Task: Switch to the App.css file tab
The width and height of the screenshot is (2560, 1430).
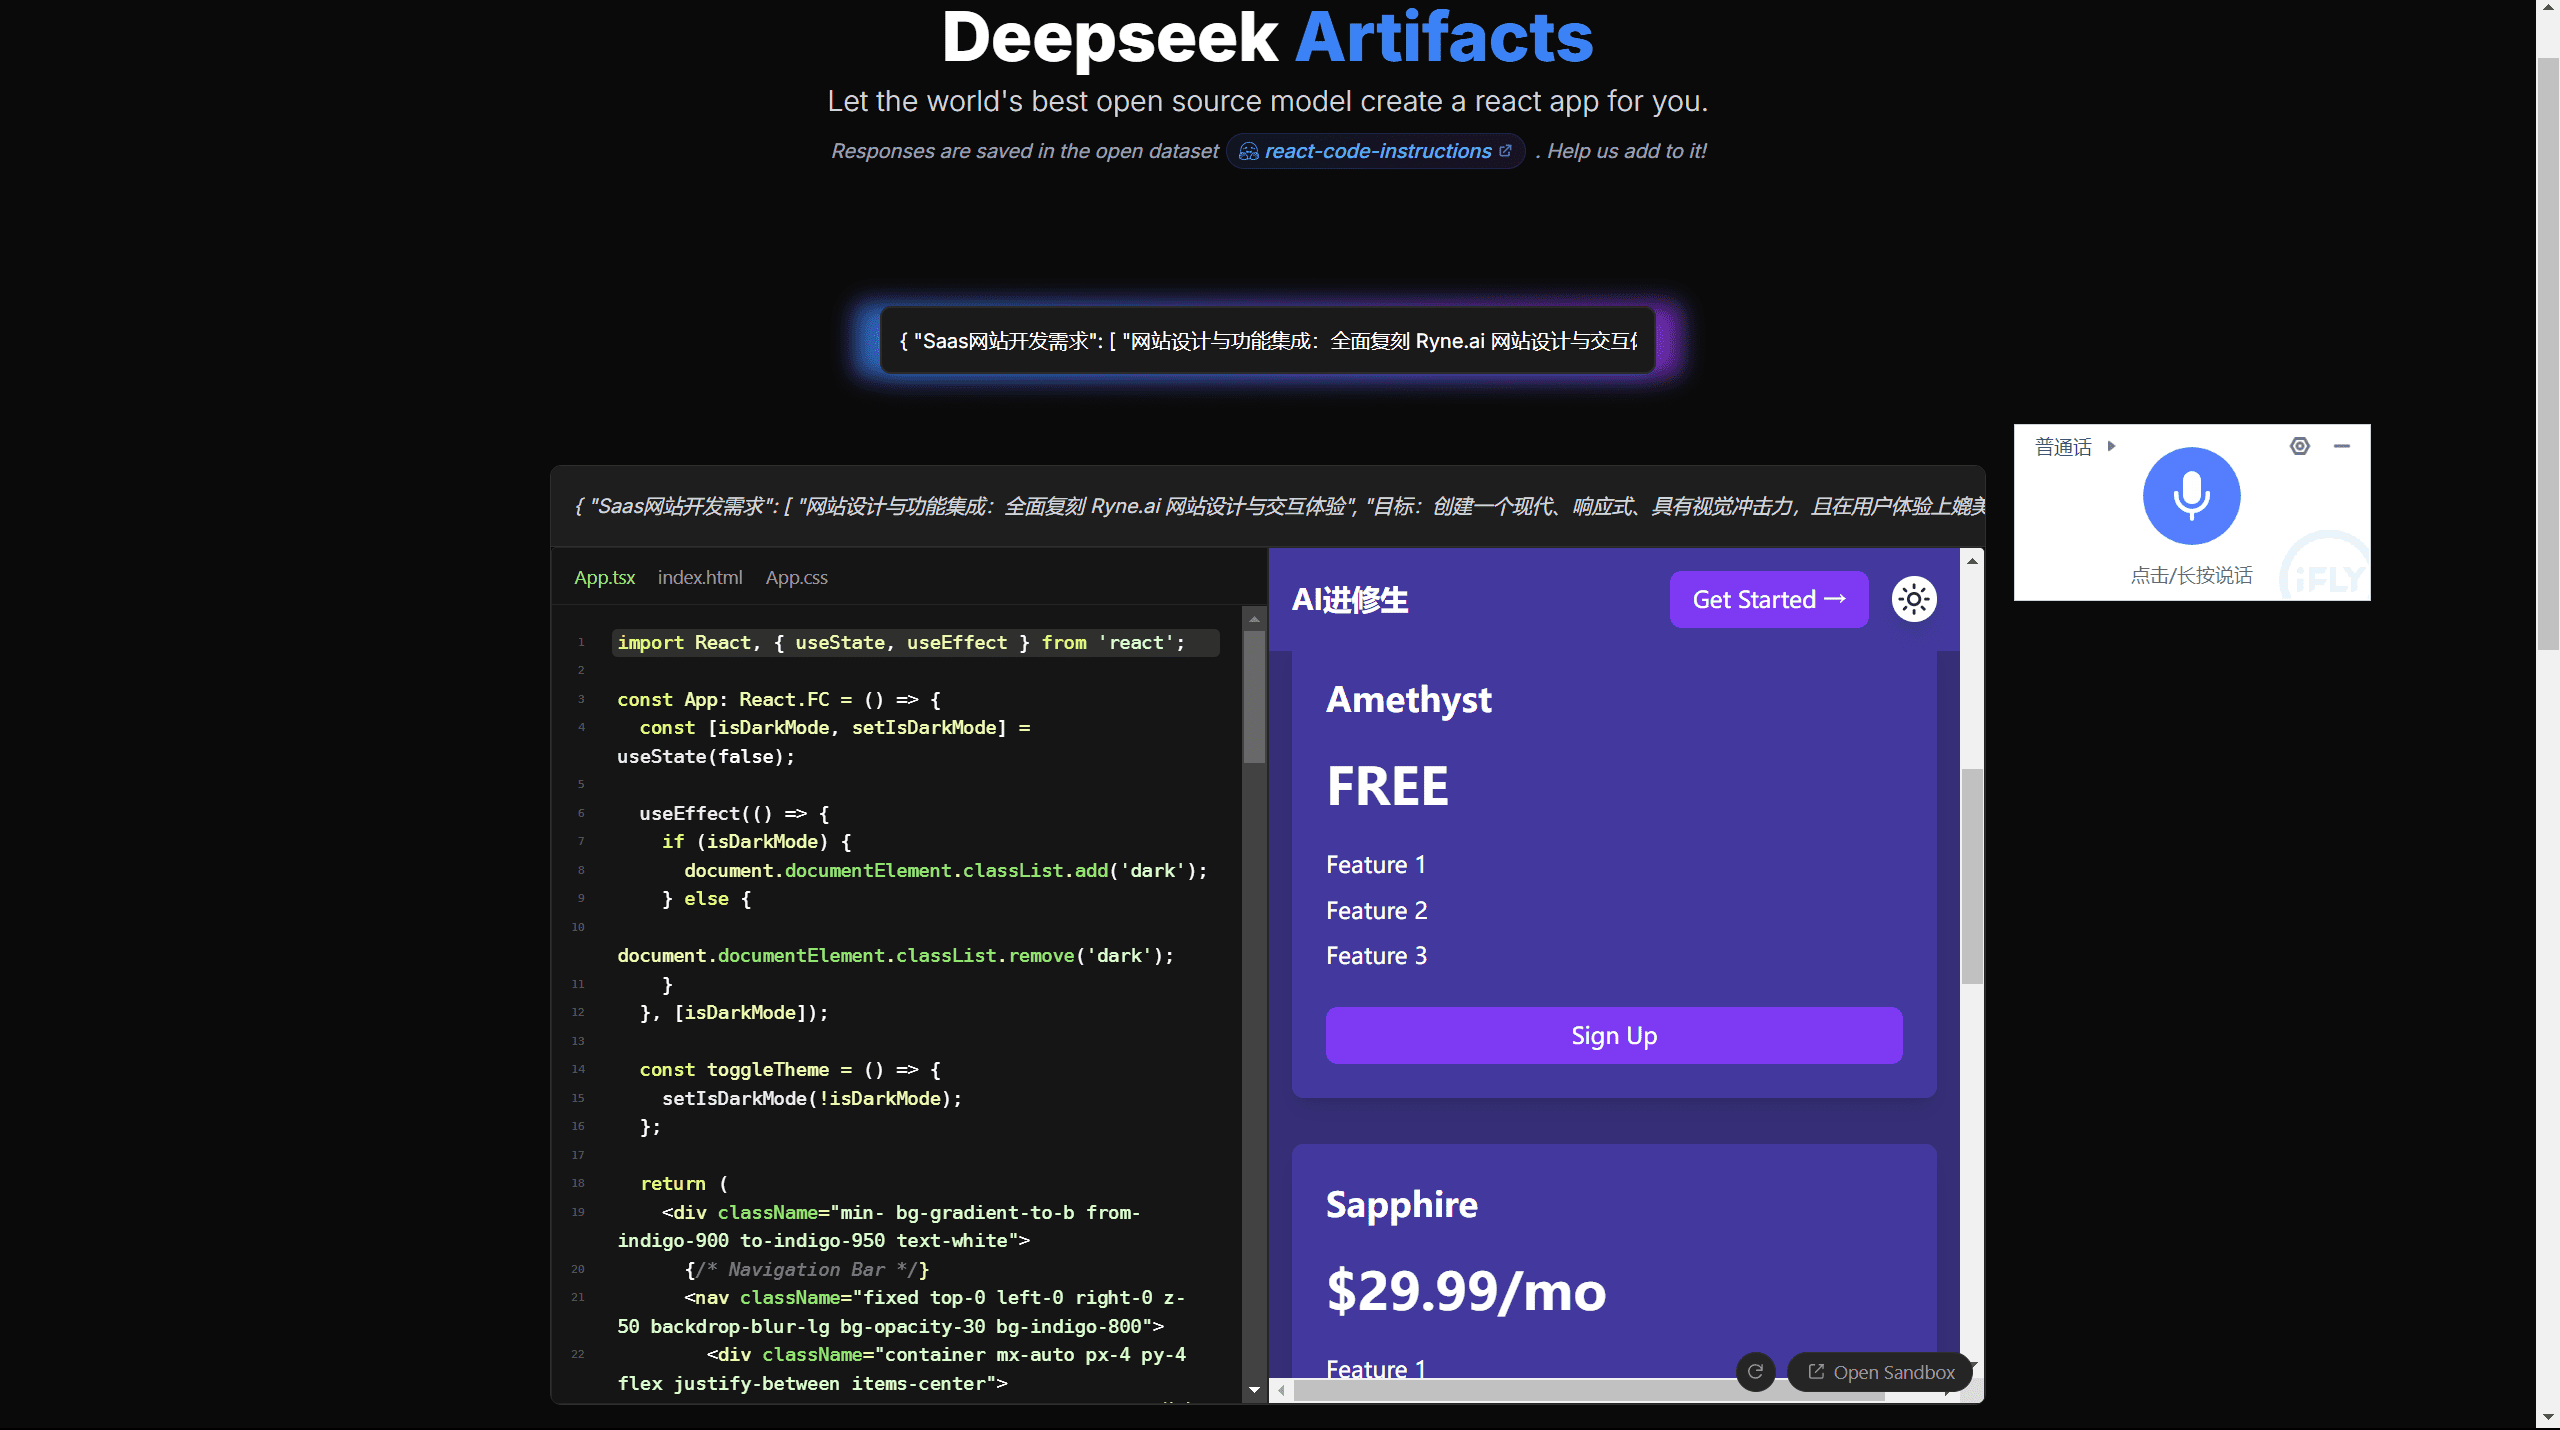Action: (x=797, y=577)
